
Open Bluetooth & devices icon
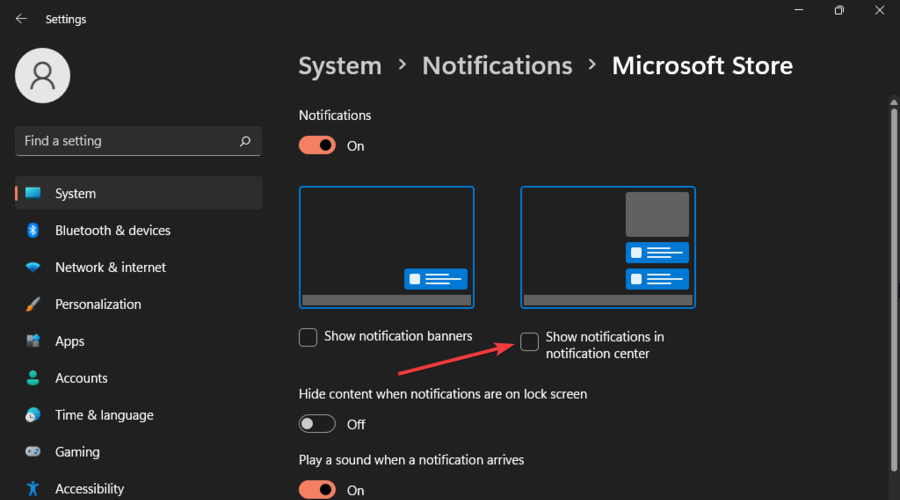[x=33, y=231]
